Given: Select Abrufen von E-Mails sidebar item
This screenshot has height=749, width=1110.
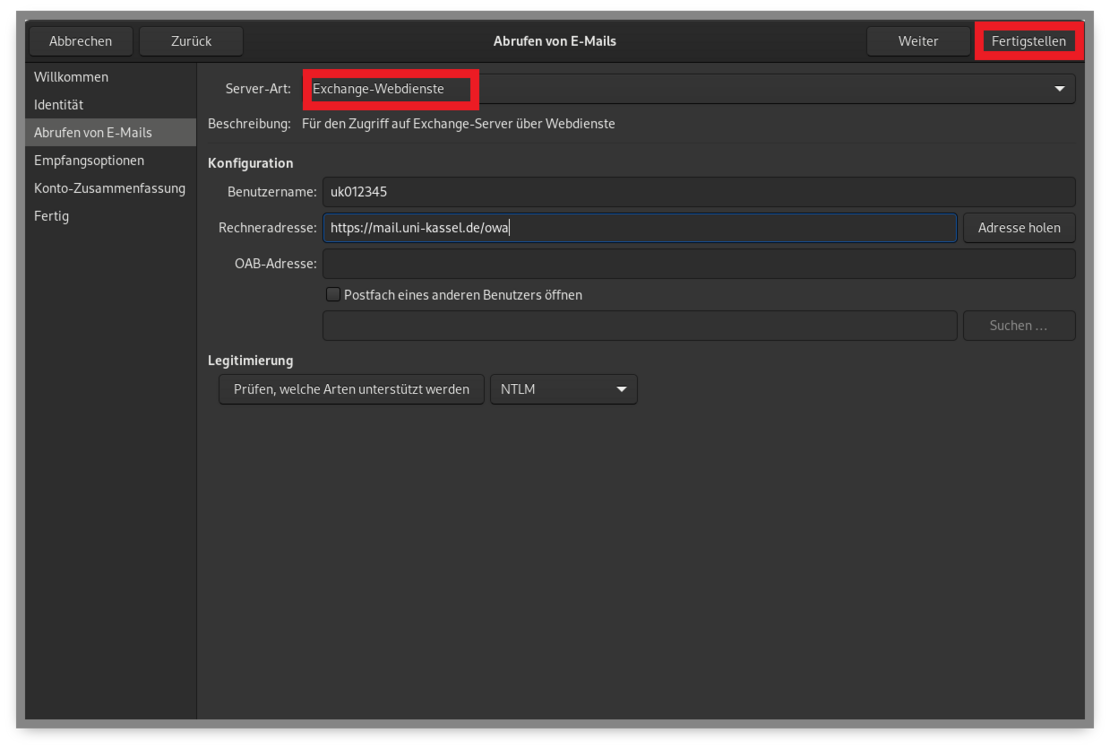Looking at the screenshot, I should (93, 132).
